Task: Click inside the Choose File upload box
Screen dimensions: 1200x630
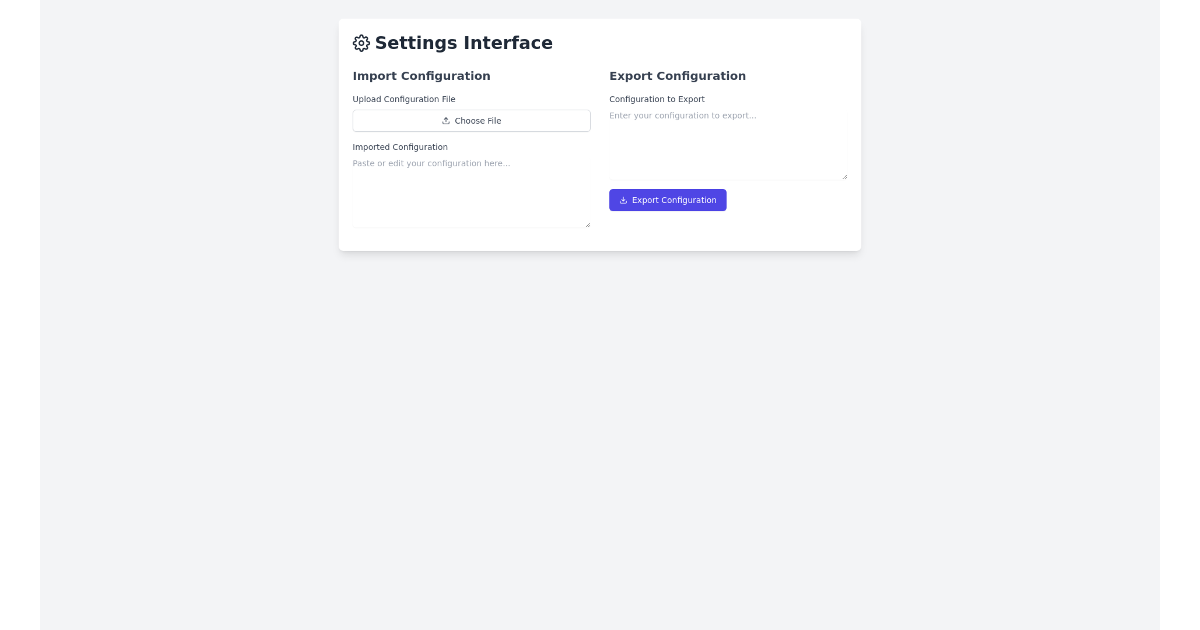Action: click(471, 120)
